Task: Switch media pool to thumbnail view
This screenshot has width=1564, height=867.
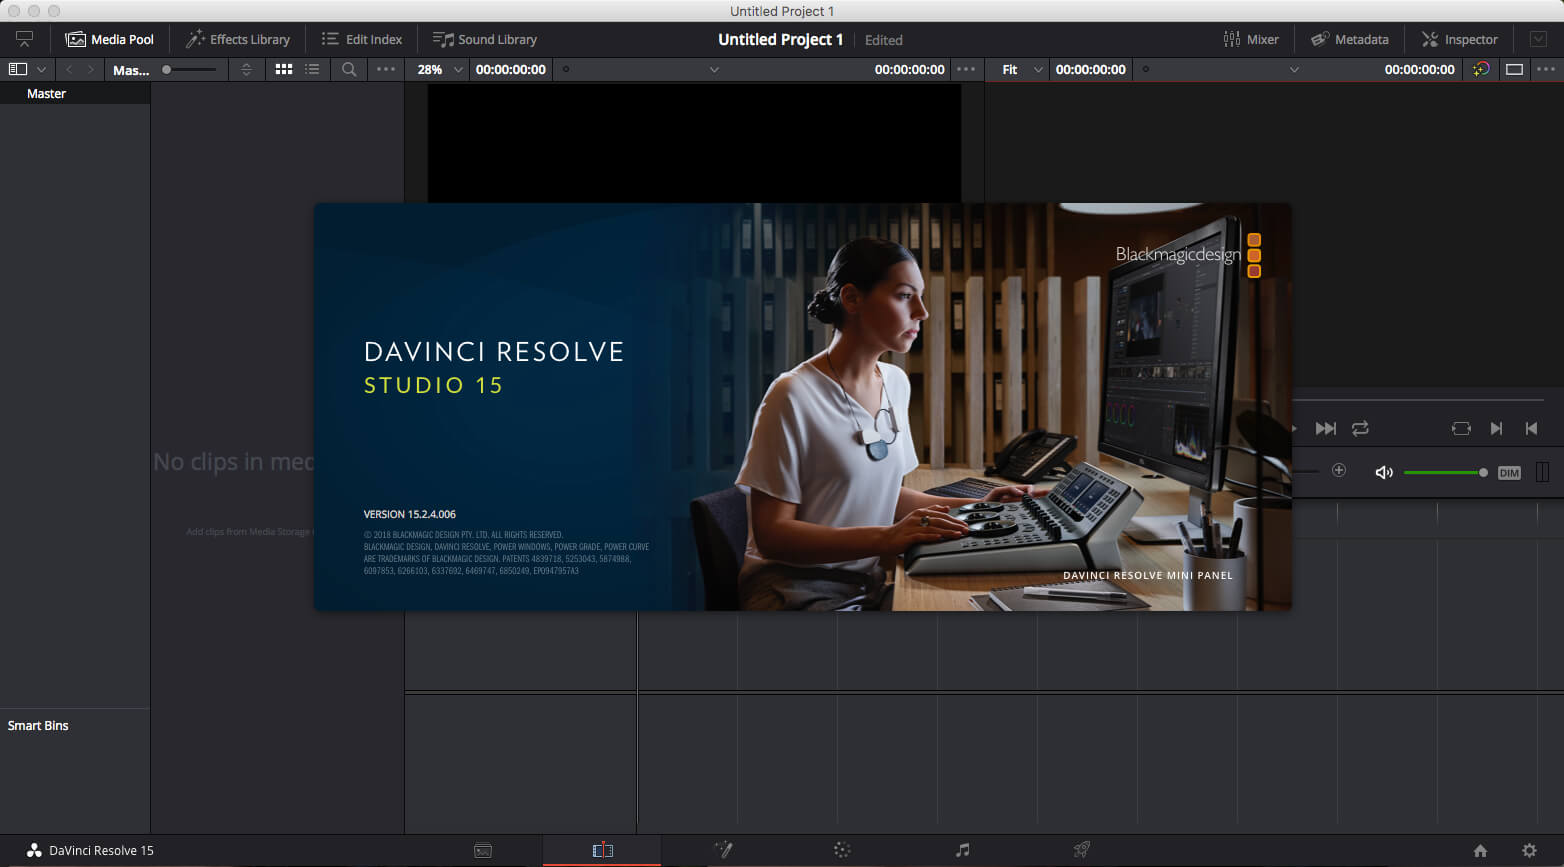Action: [x=284, y=70]
